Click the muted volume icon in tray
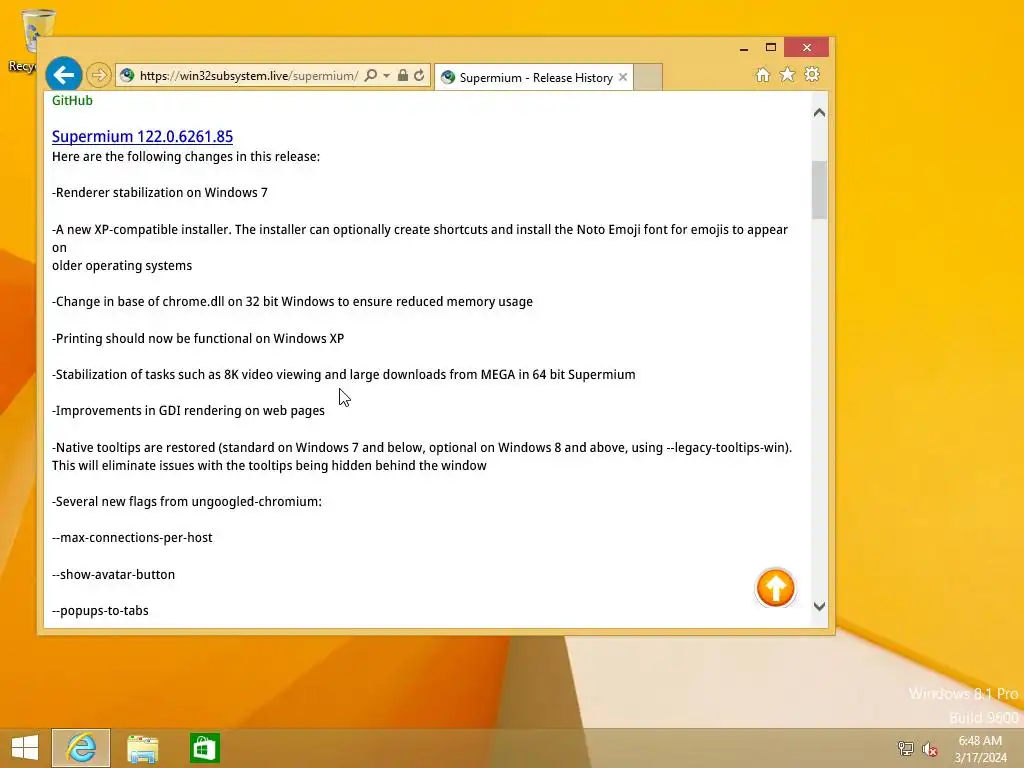 pos(929,748)
